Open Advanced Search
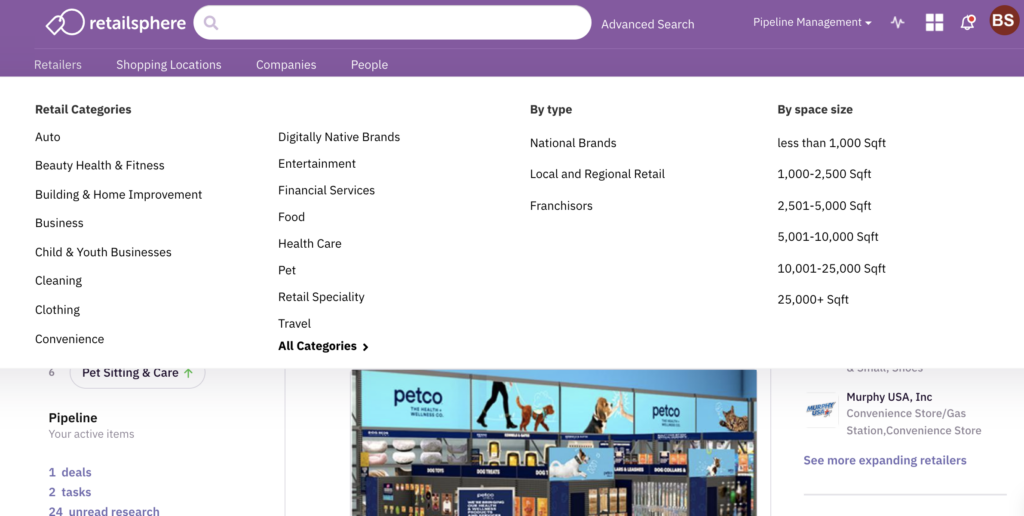The image size is (1024, 516). point(648,24)
